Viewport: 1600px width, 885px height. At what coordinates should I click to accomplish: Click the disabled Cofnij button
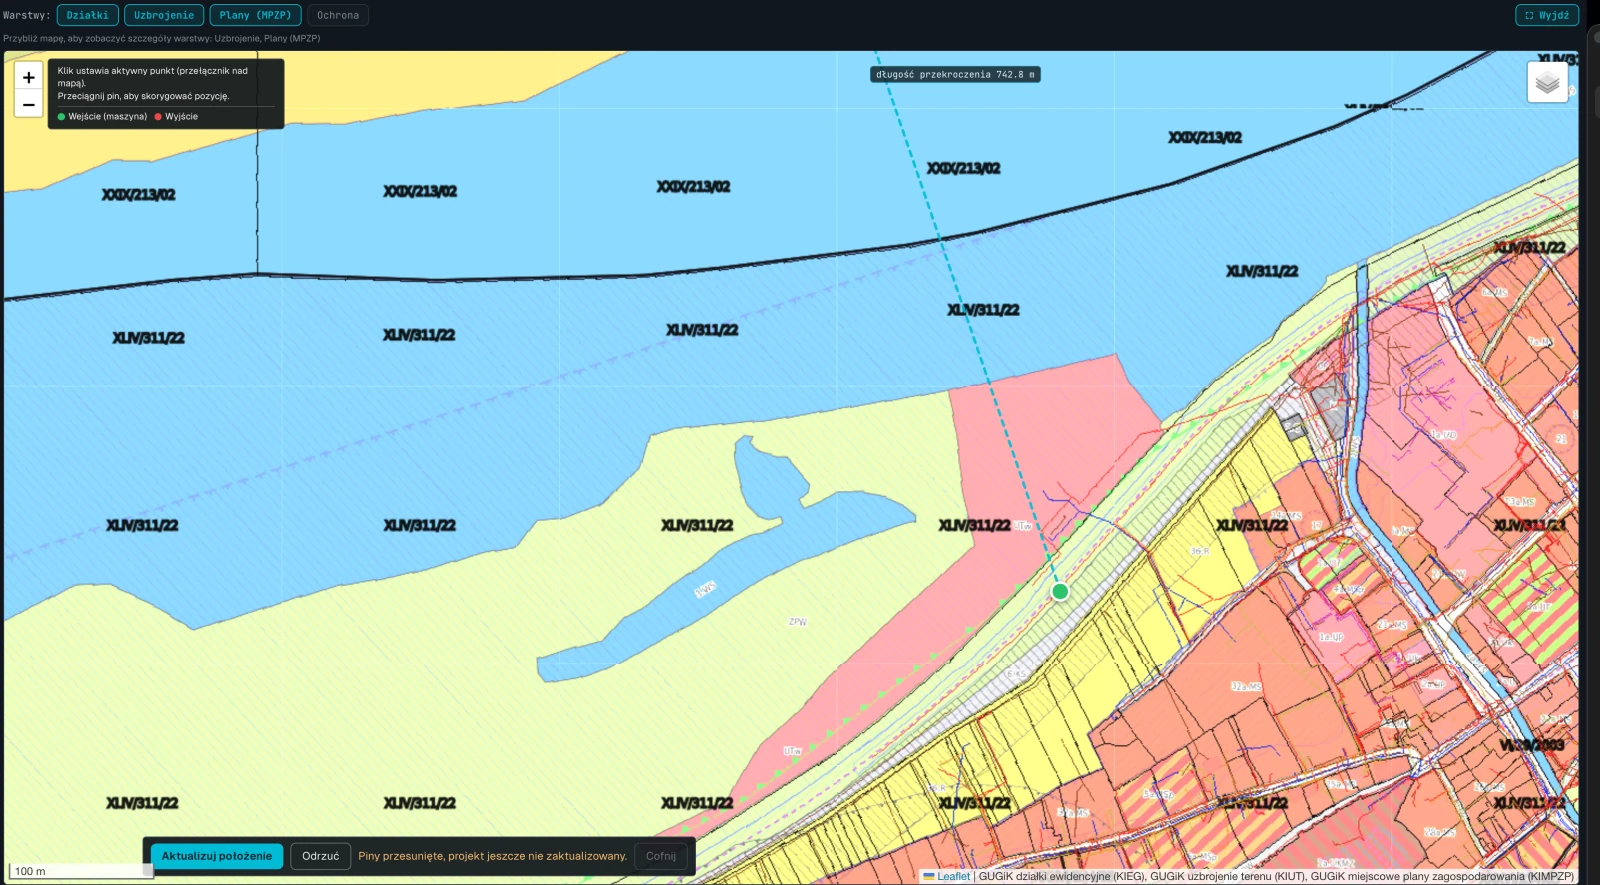tap(661, 856)
